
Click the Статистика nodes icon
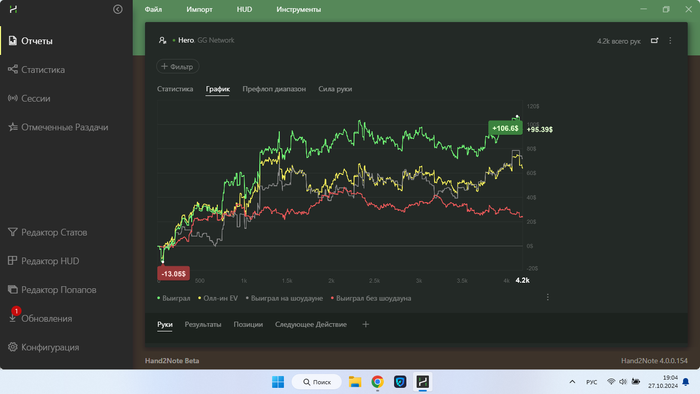point(12,69)
